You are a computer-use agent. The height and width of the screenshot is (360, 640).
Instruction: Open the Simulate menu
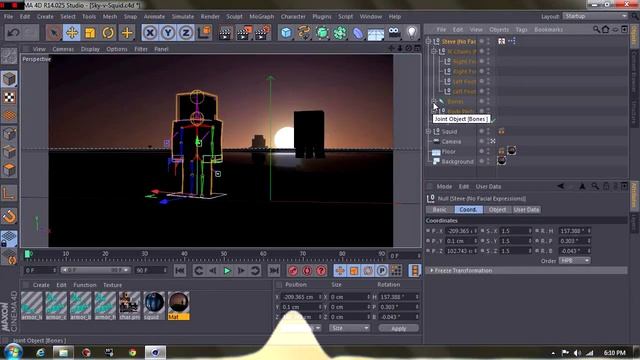pos(182,17)
